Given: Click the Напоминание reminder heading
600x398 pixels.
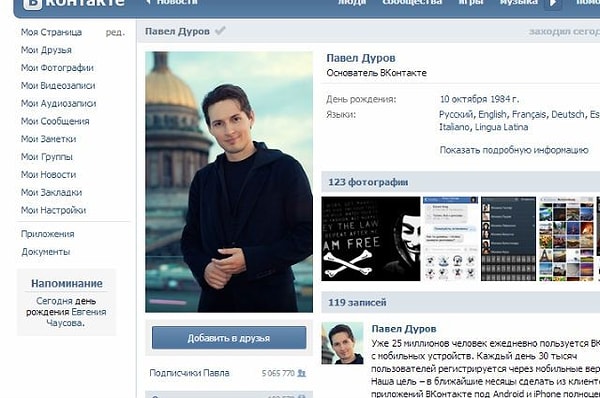Looking at the screenshot, I should click(67, 284).
